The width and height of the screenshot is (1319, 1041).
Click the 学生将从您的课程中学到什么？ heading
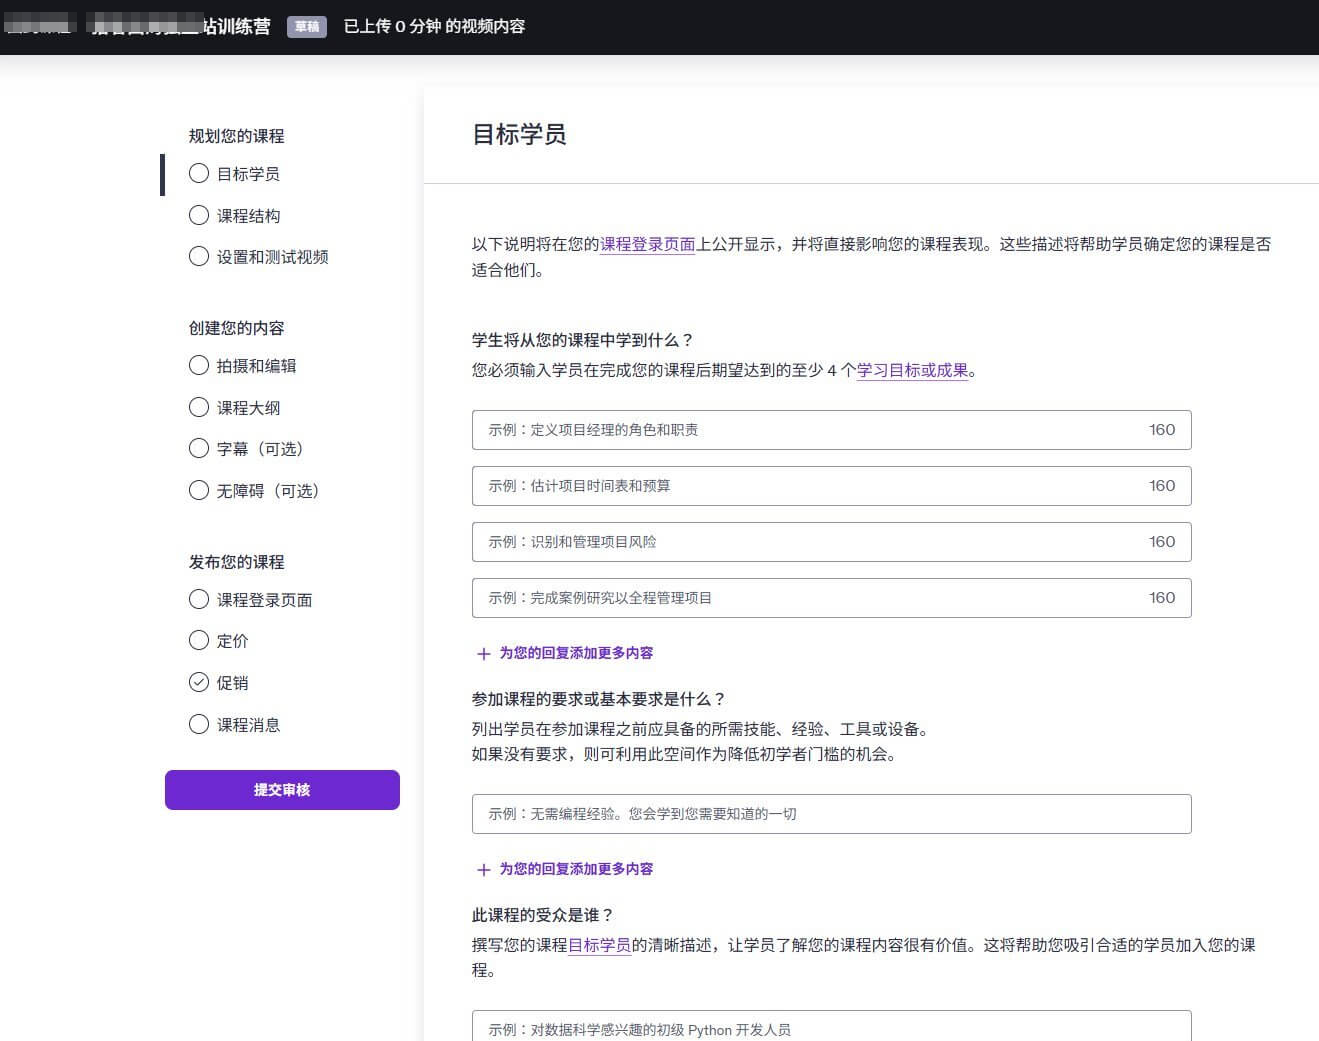583,340
